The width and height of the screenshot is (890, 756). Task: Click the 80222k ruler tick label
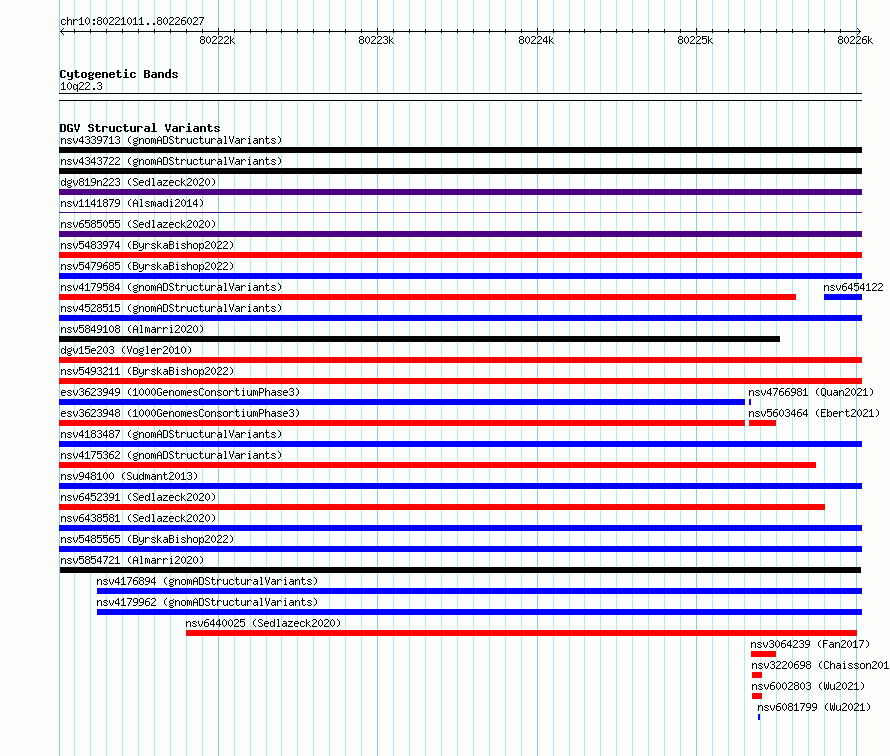pyautogui.click(x=217, y=40)
